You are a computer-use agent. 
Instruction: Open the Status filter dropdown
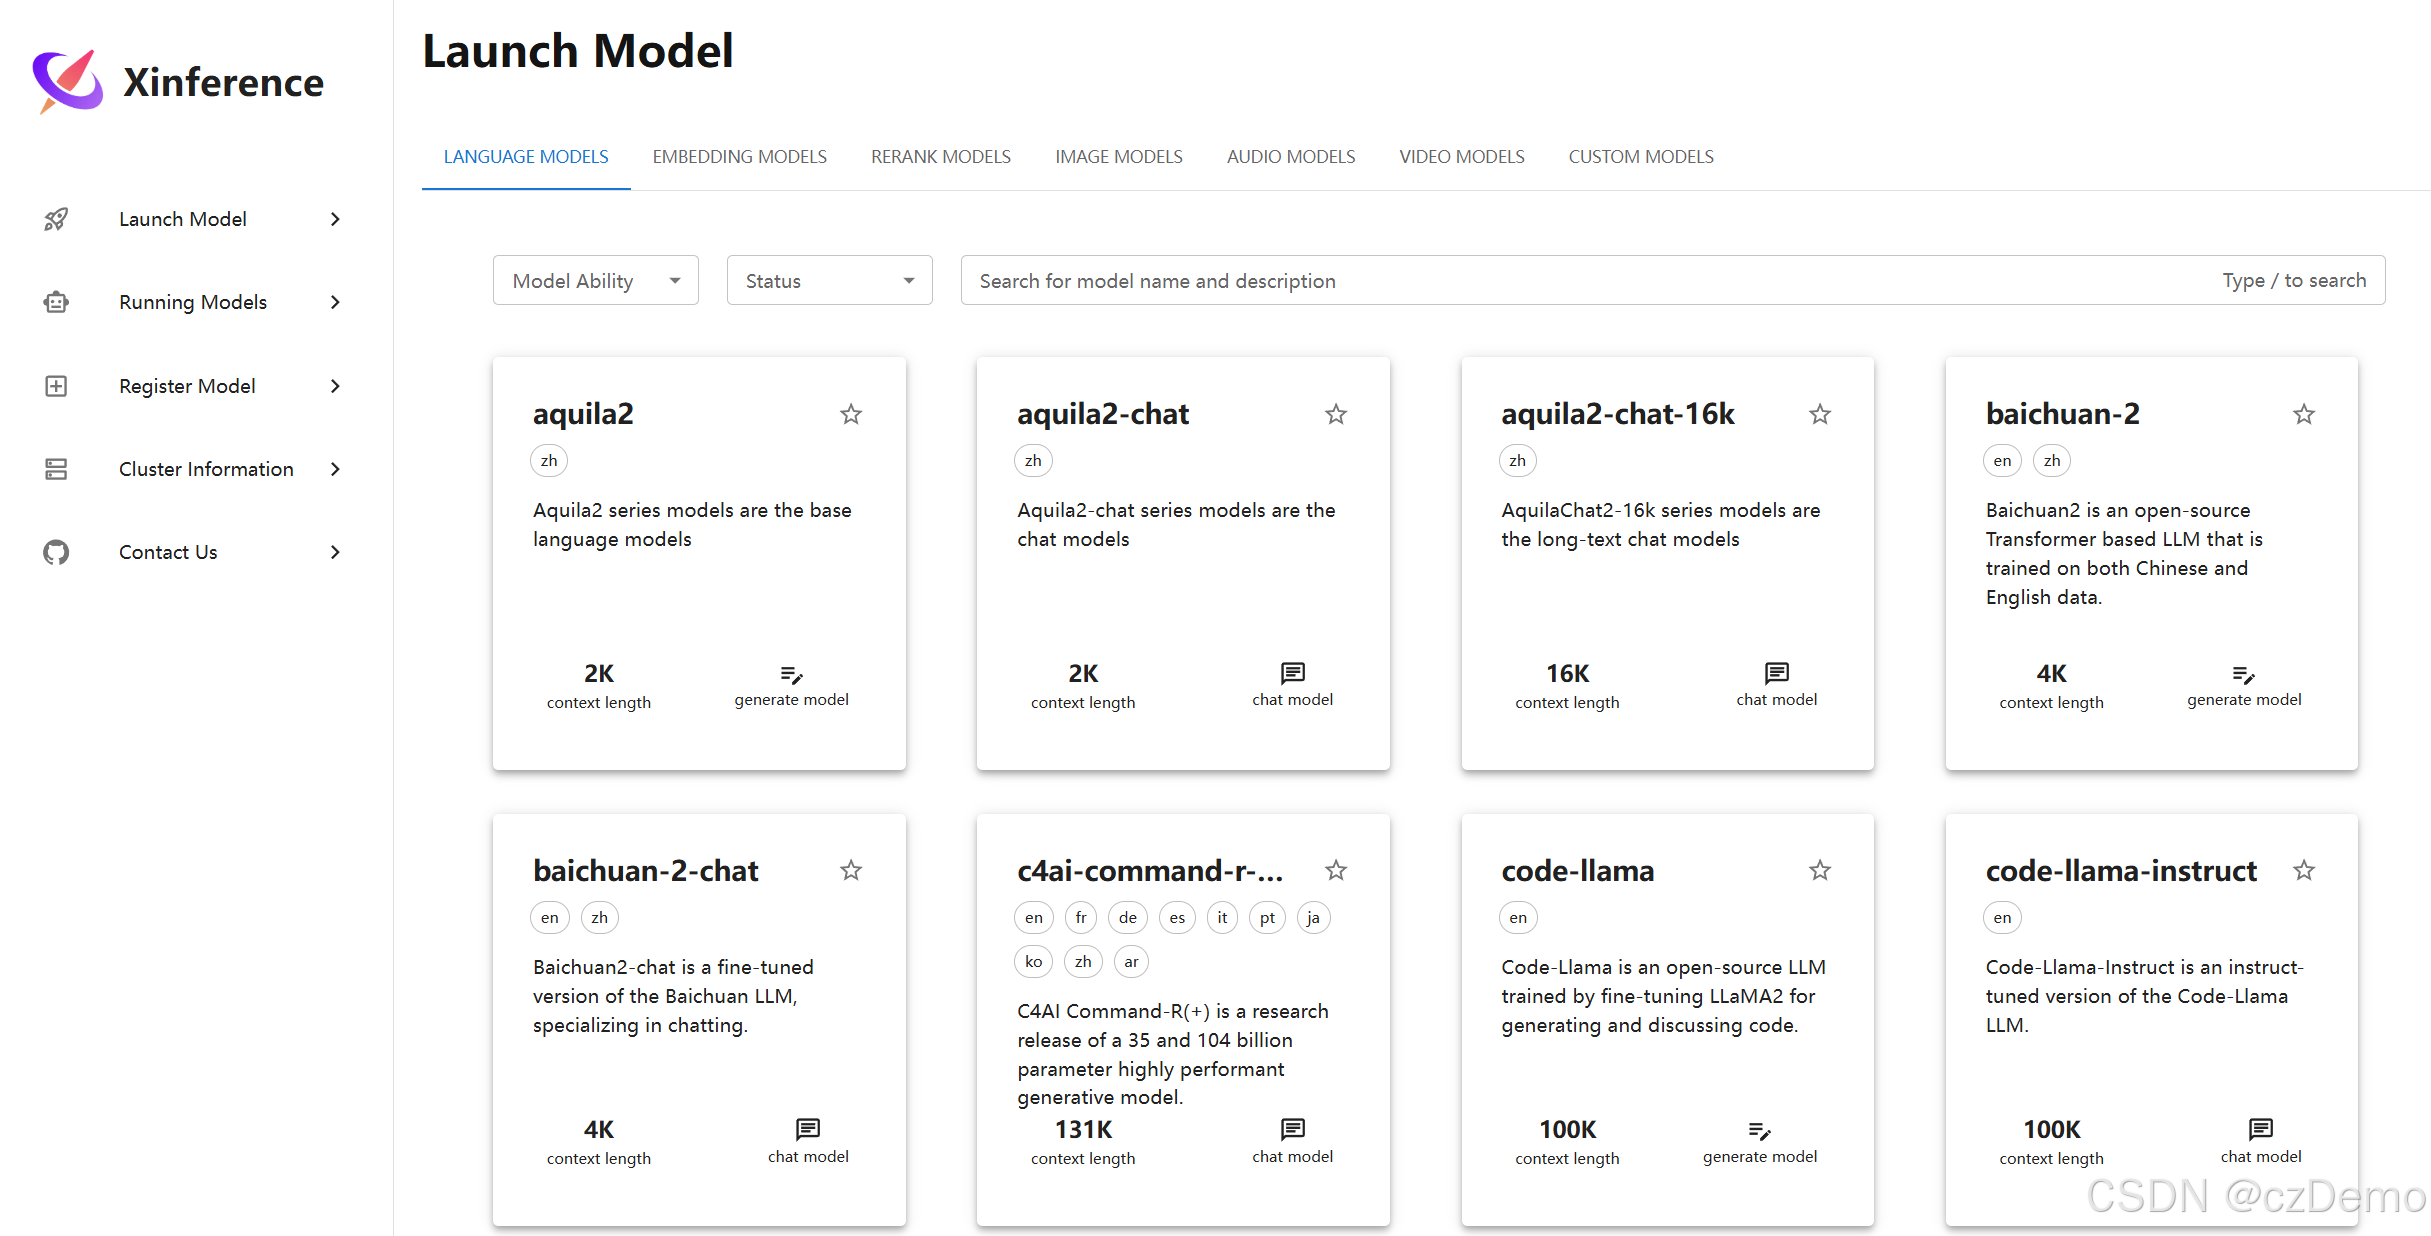pyautogui.click(x=830, y=280)
